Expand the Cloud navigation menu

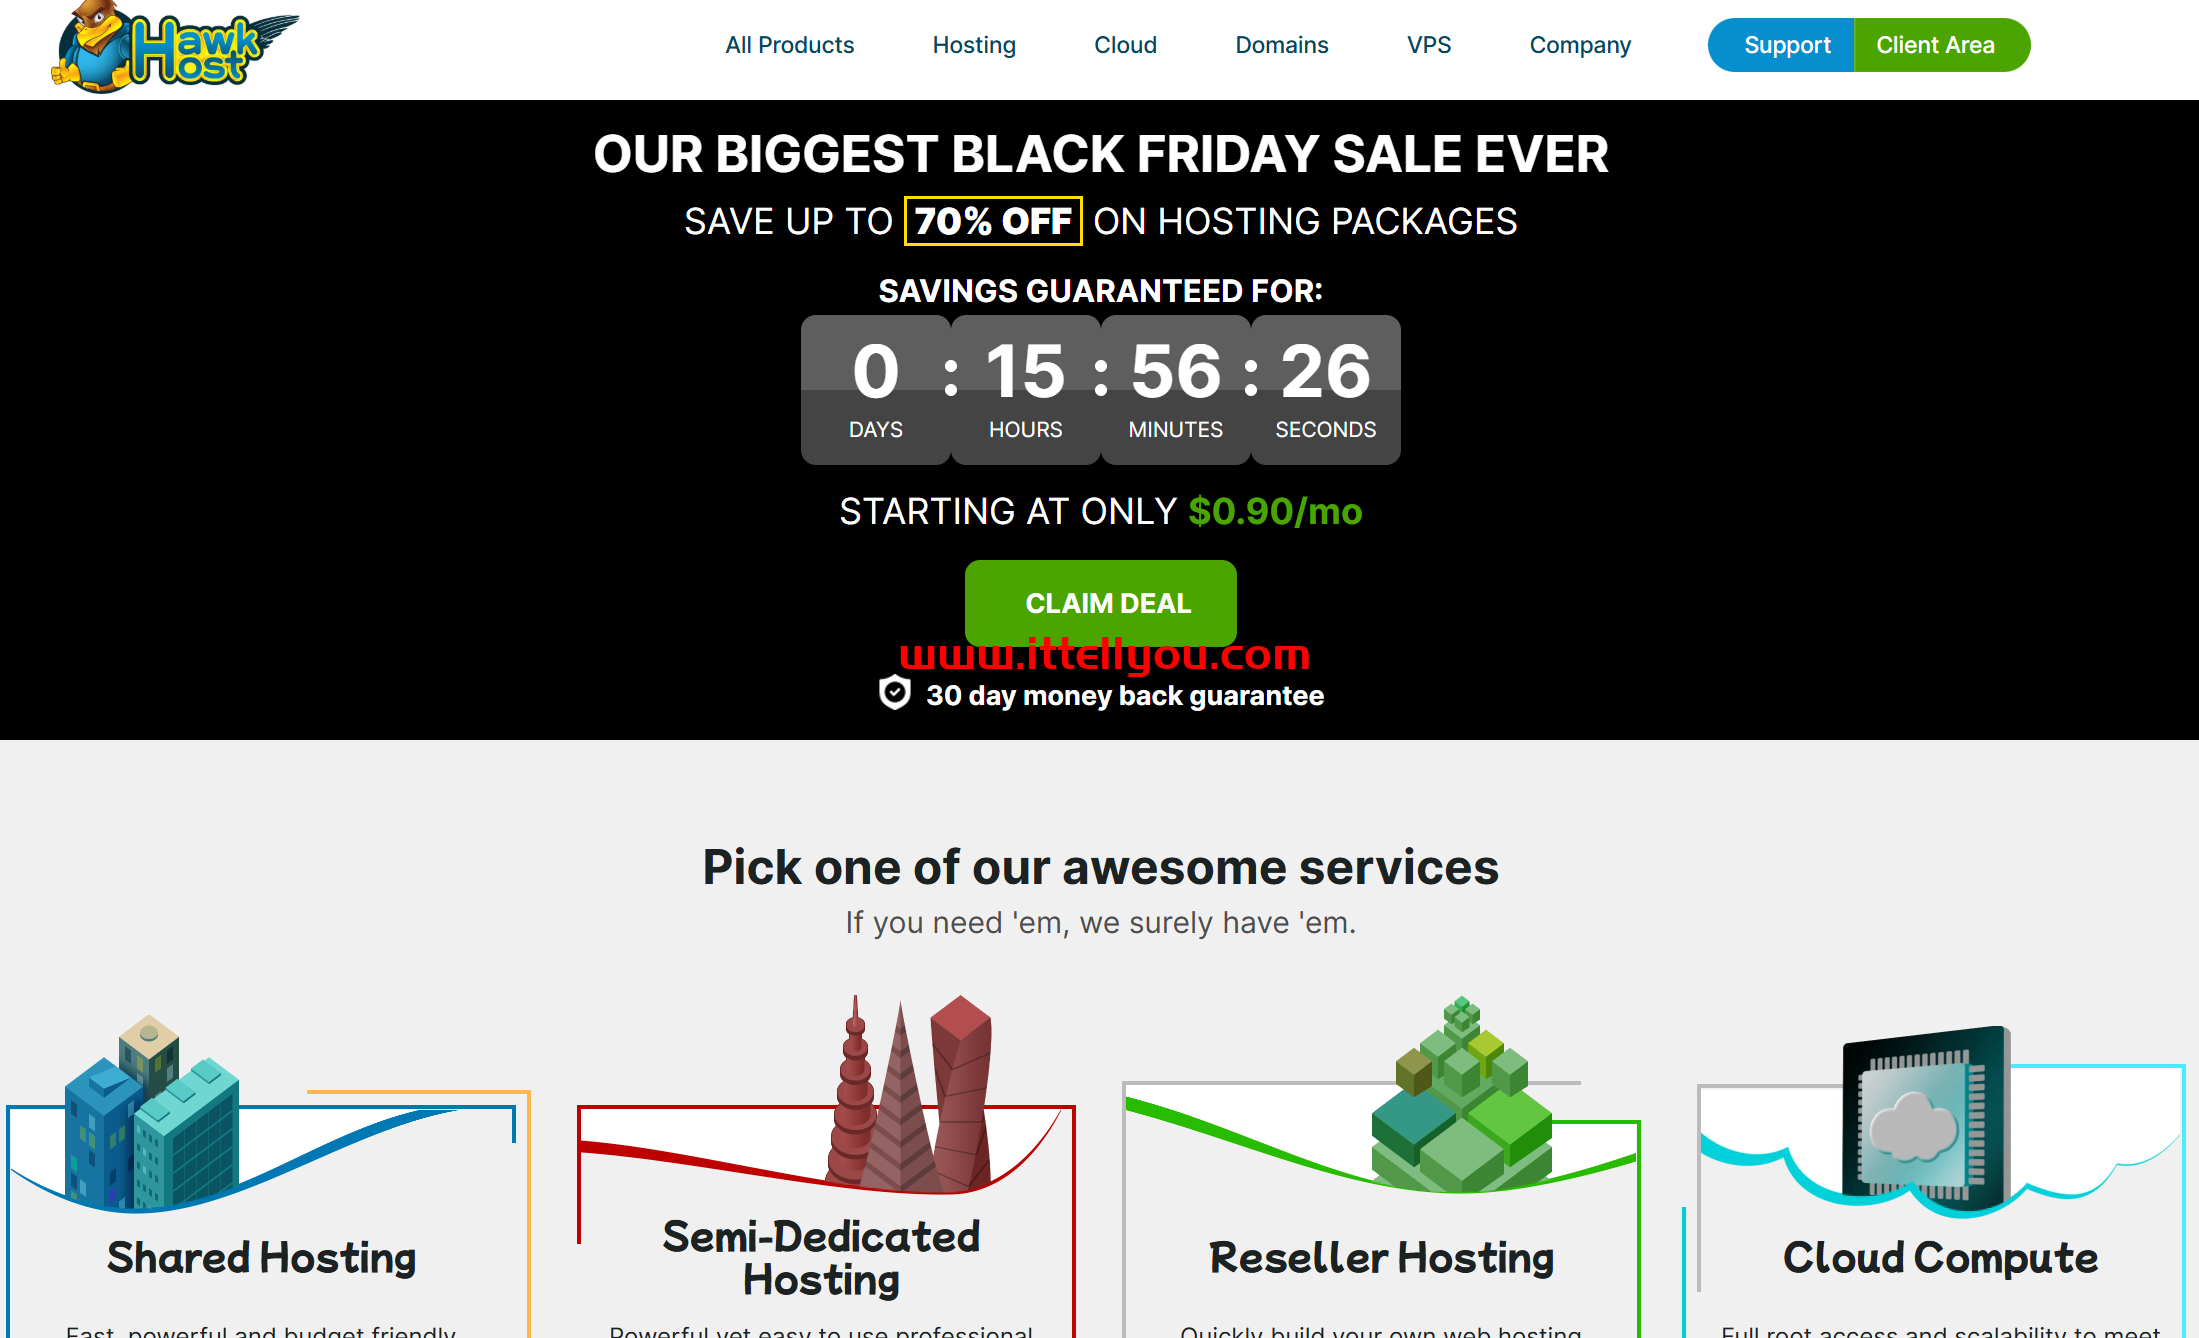pos(1125,45)
